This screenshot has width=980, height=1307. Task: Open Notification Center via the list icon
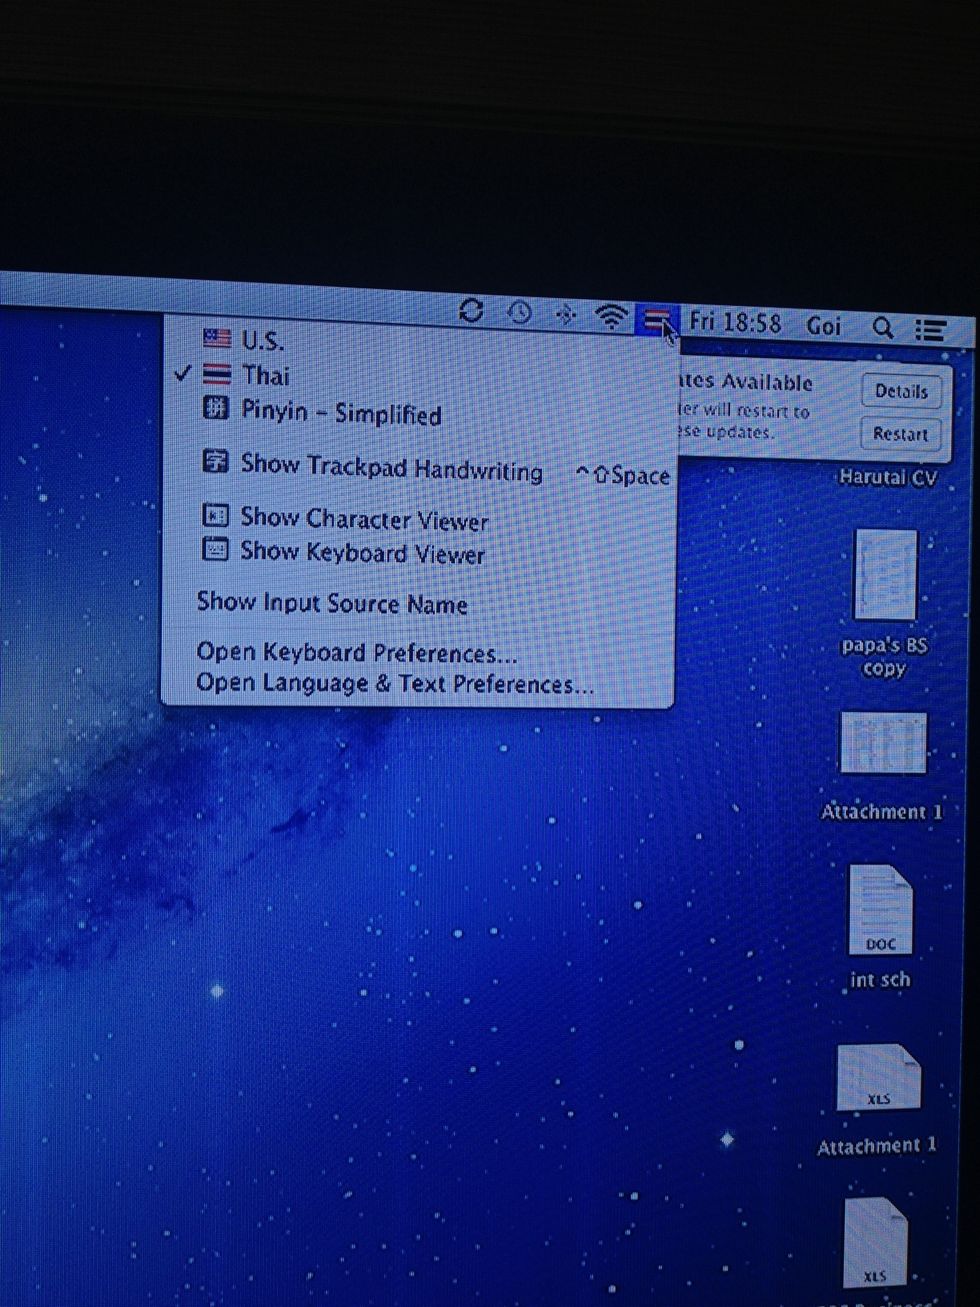pyautogui.click(x=931, y=327)
